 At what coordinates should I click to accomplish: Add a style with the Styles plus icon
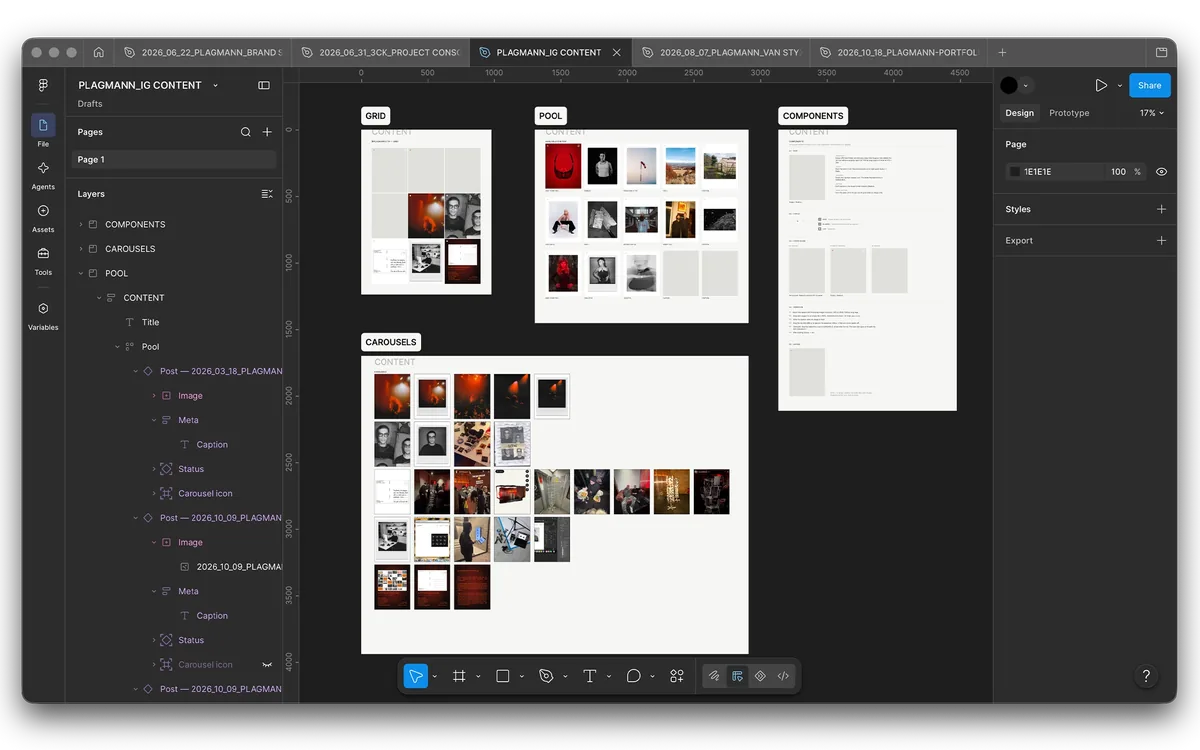click(1161, 209)
